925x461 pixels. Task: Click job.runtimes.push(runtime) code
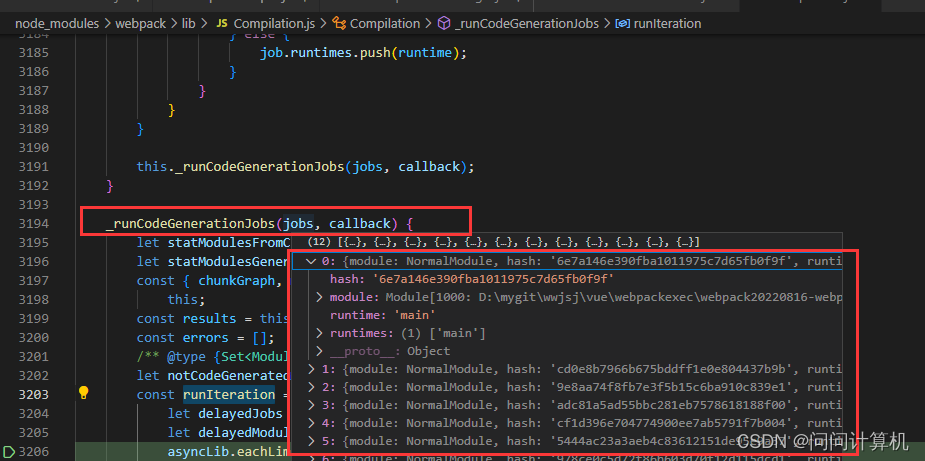[363, 53]
